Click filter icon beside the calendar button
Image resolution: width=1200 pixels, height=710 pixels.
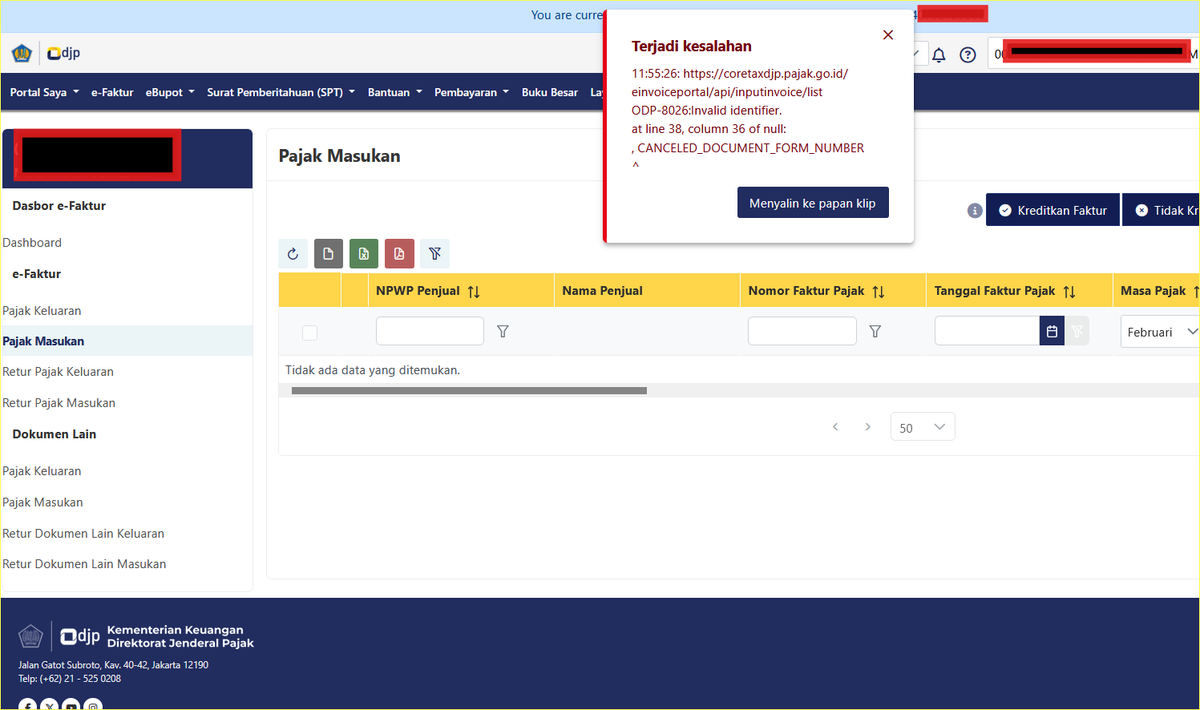pyautogui.click(x=1077, y=331)
